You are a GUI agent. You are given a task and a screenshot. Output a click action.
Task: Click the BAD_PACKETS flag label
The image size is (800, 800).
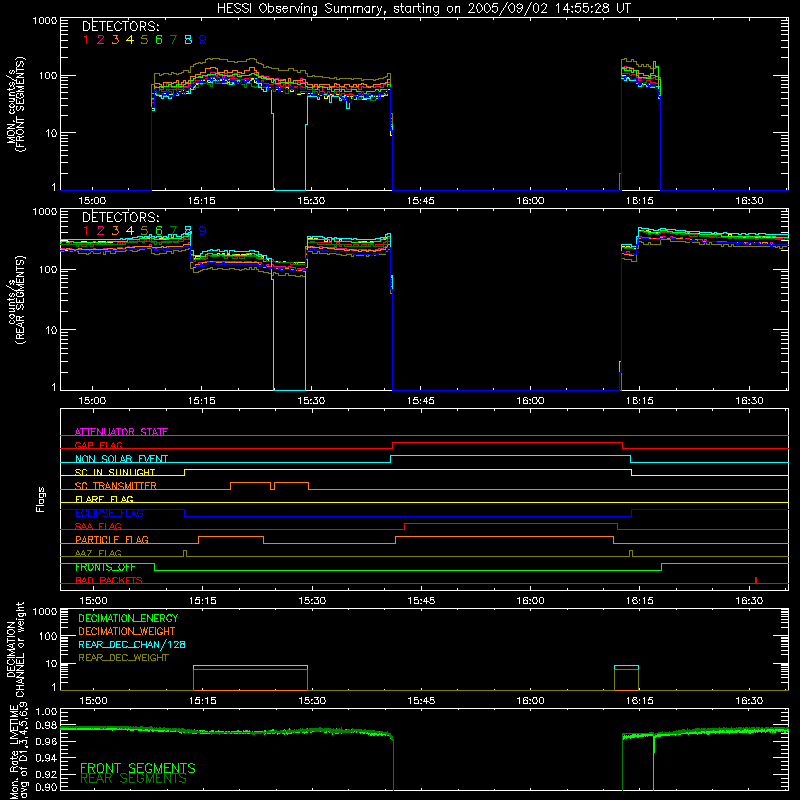point(109,580)
